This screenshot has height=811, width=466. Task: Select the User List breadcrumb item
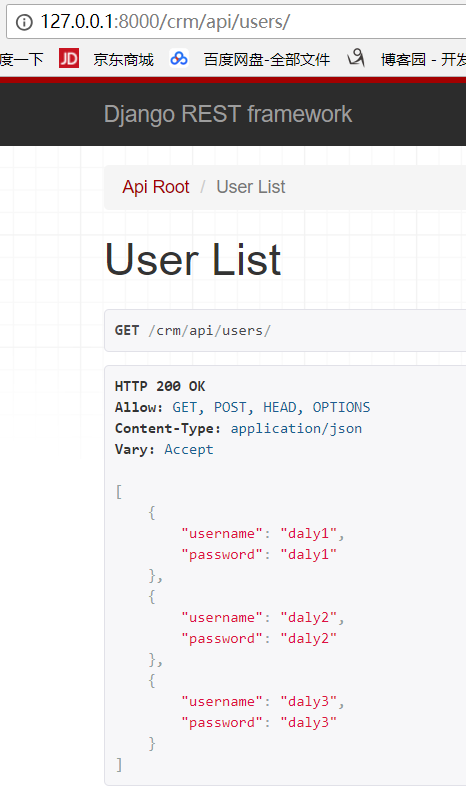[251, 187]
